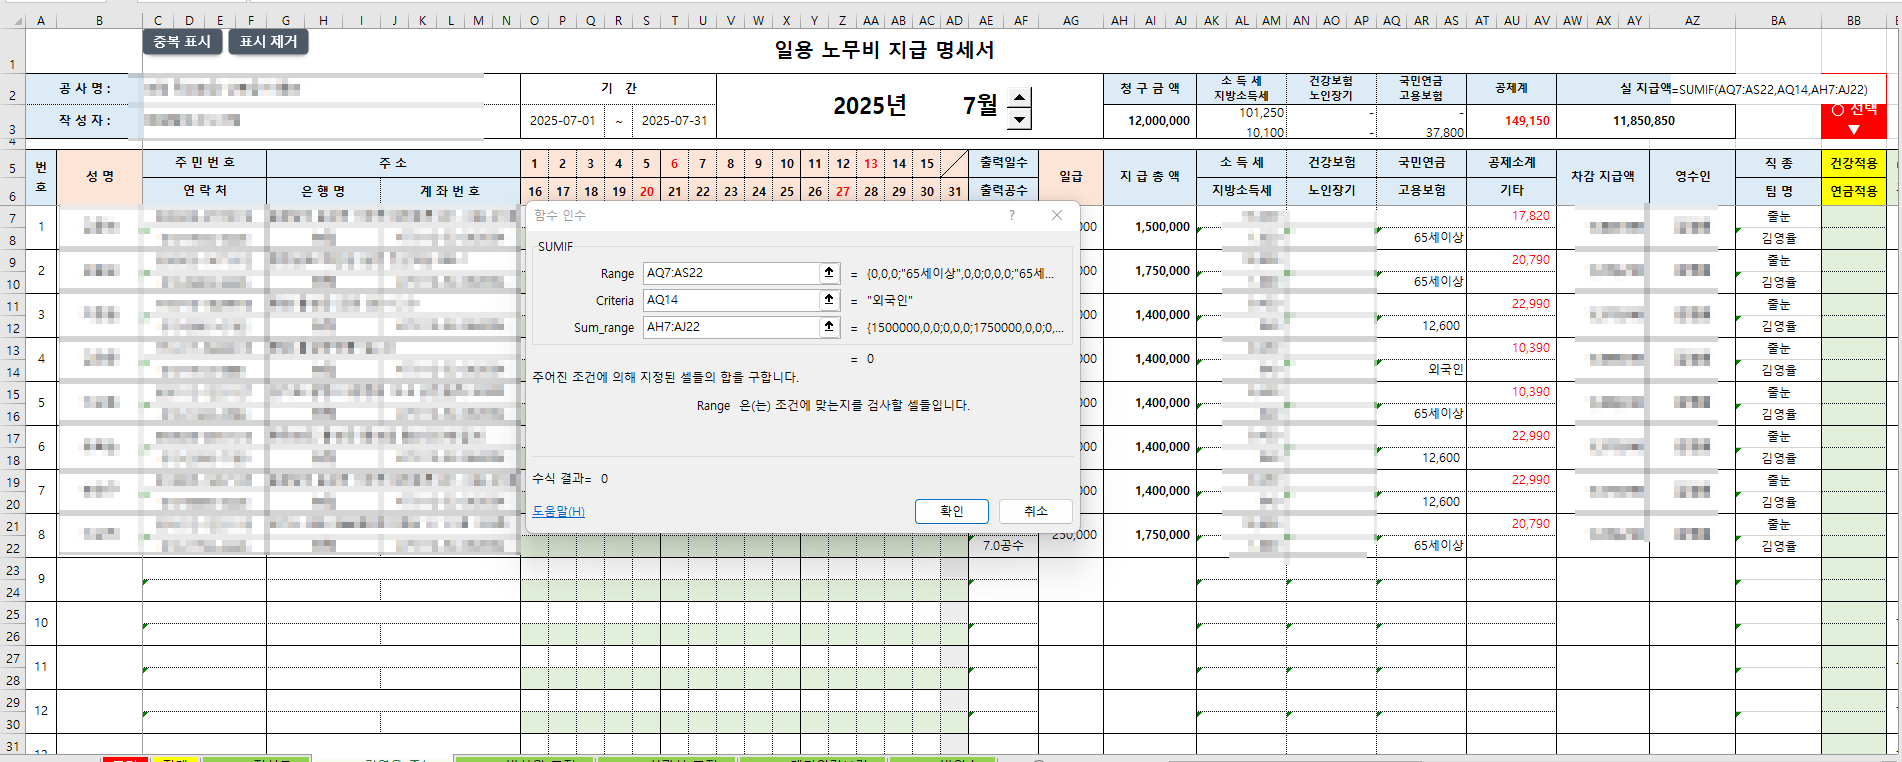
Task: Click the collapse dialog icon for Range
Action: pos(829,273)
